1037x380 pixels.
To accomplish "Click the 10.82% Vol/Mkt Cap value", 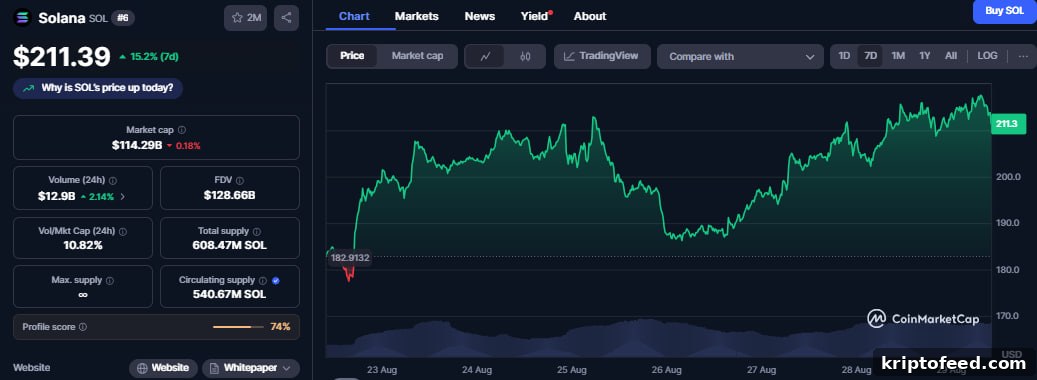I will tap(82, 246).
